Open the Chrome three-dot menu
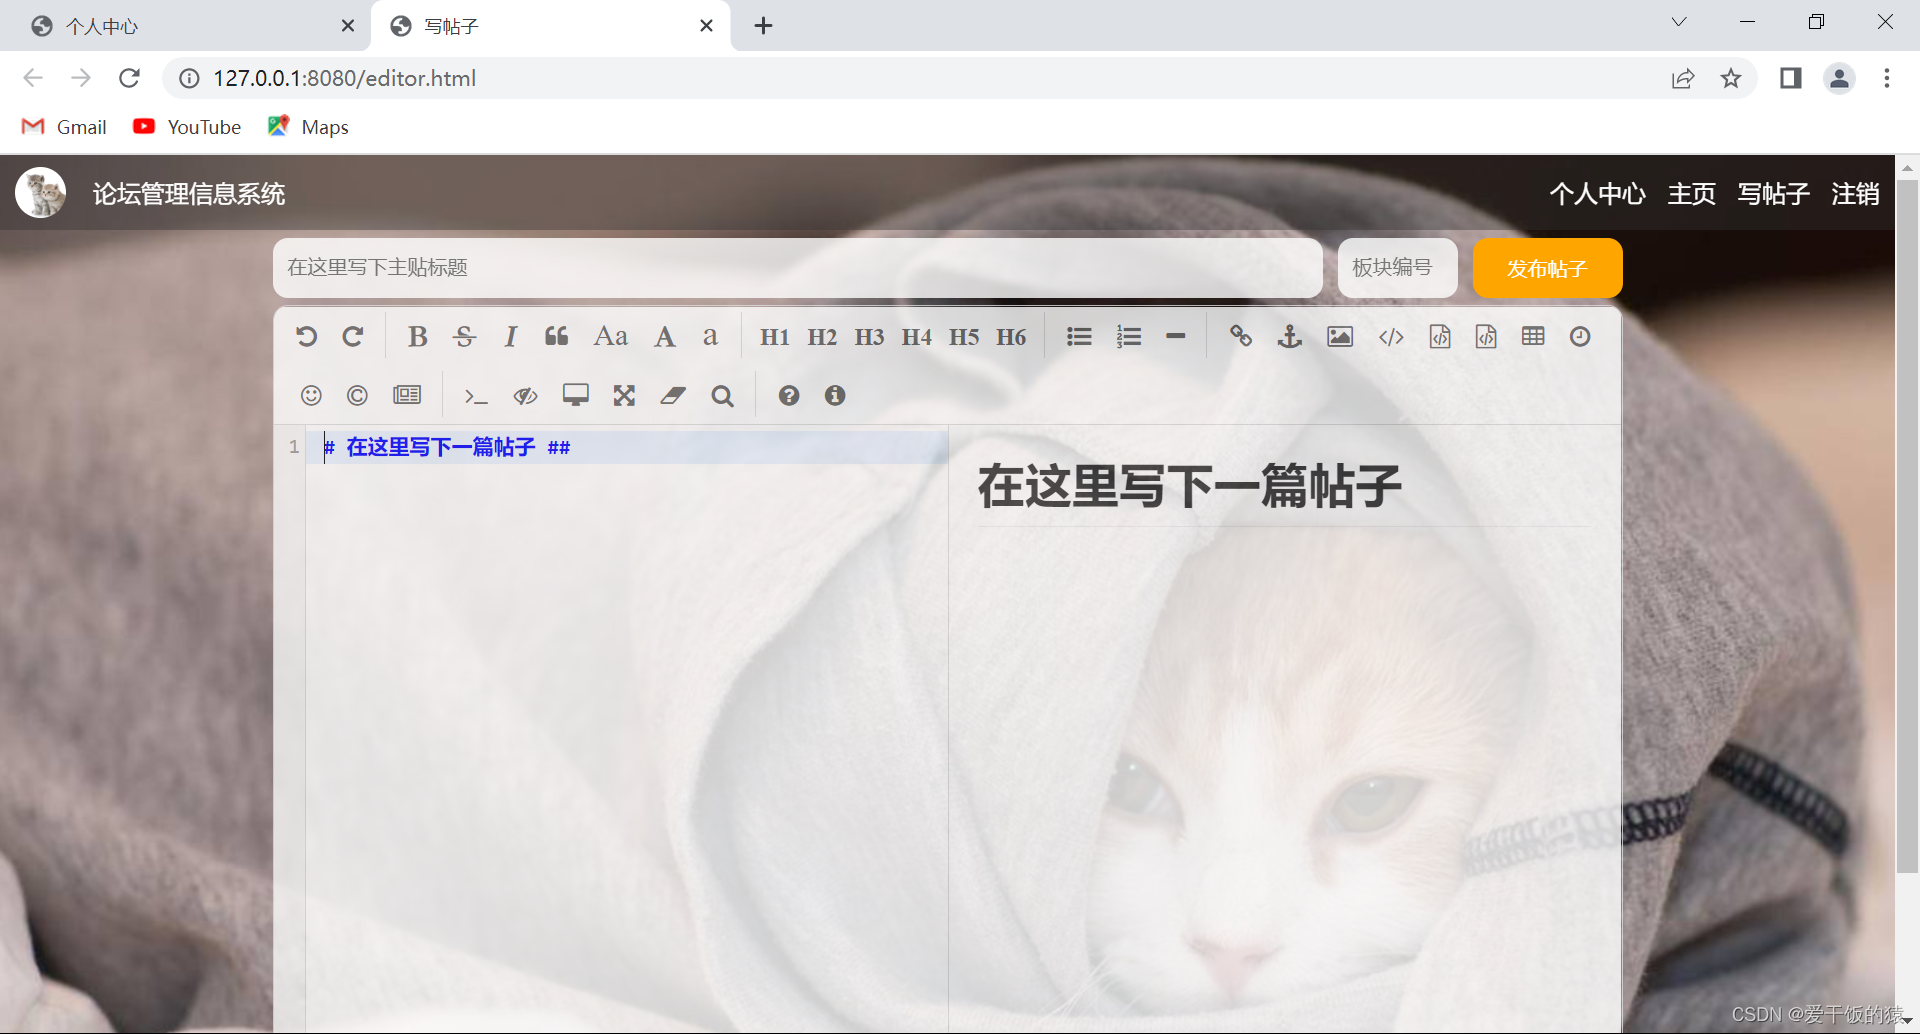Image resolution: width=1920 pixels, height=1034 pixels. coord(1886,78)
